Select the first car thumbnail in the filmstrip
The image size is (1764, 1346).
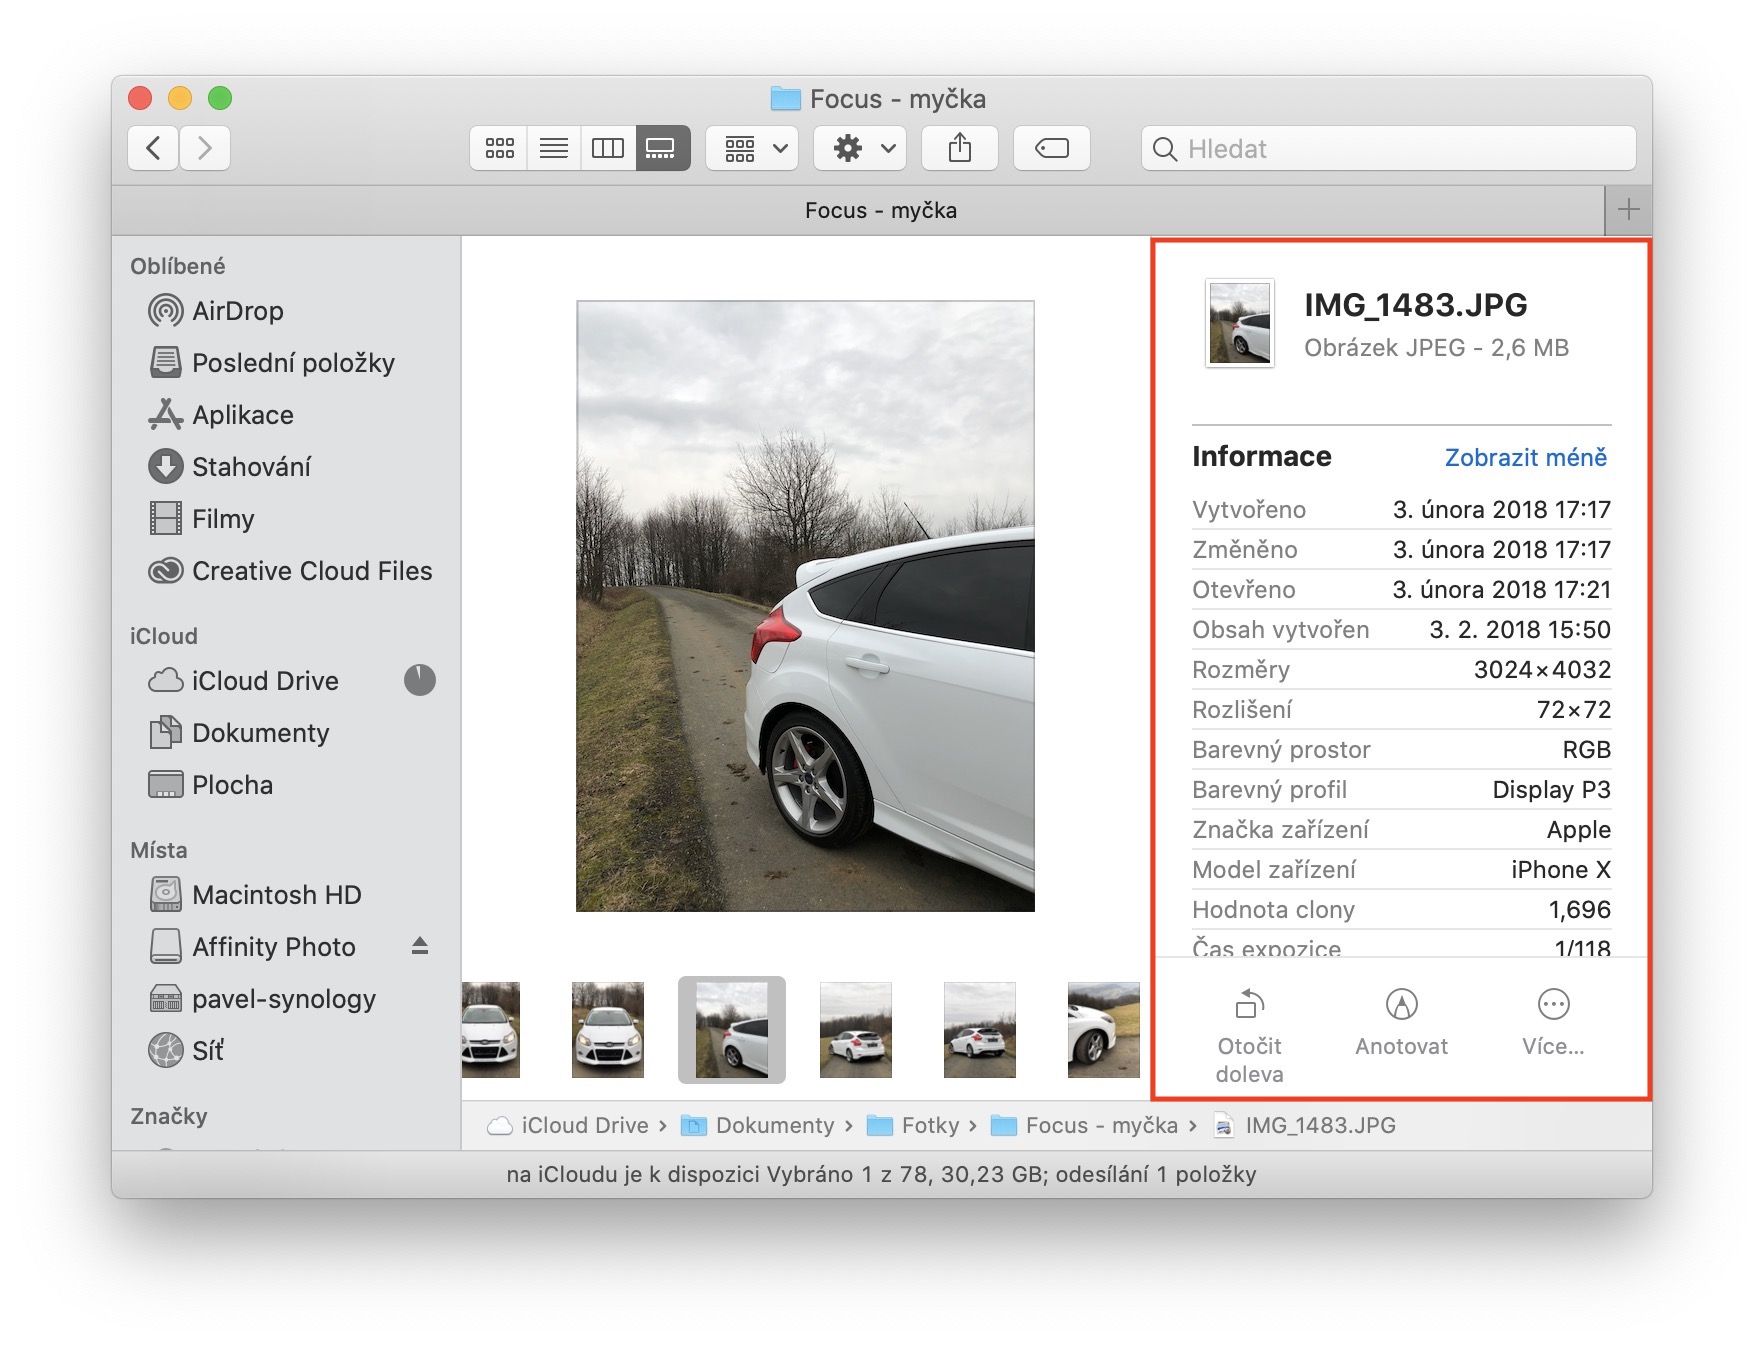[491, 1030]
